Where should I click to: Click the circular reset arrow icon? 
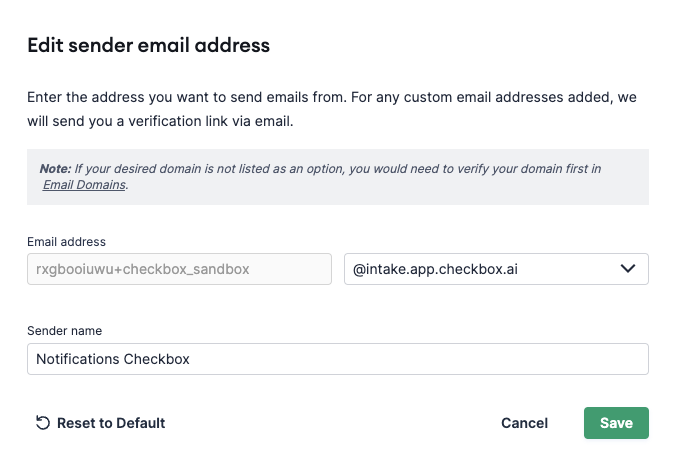pos(42,423)
